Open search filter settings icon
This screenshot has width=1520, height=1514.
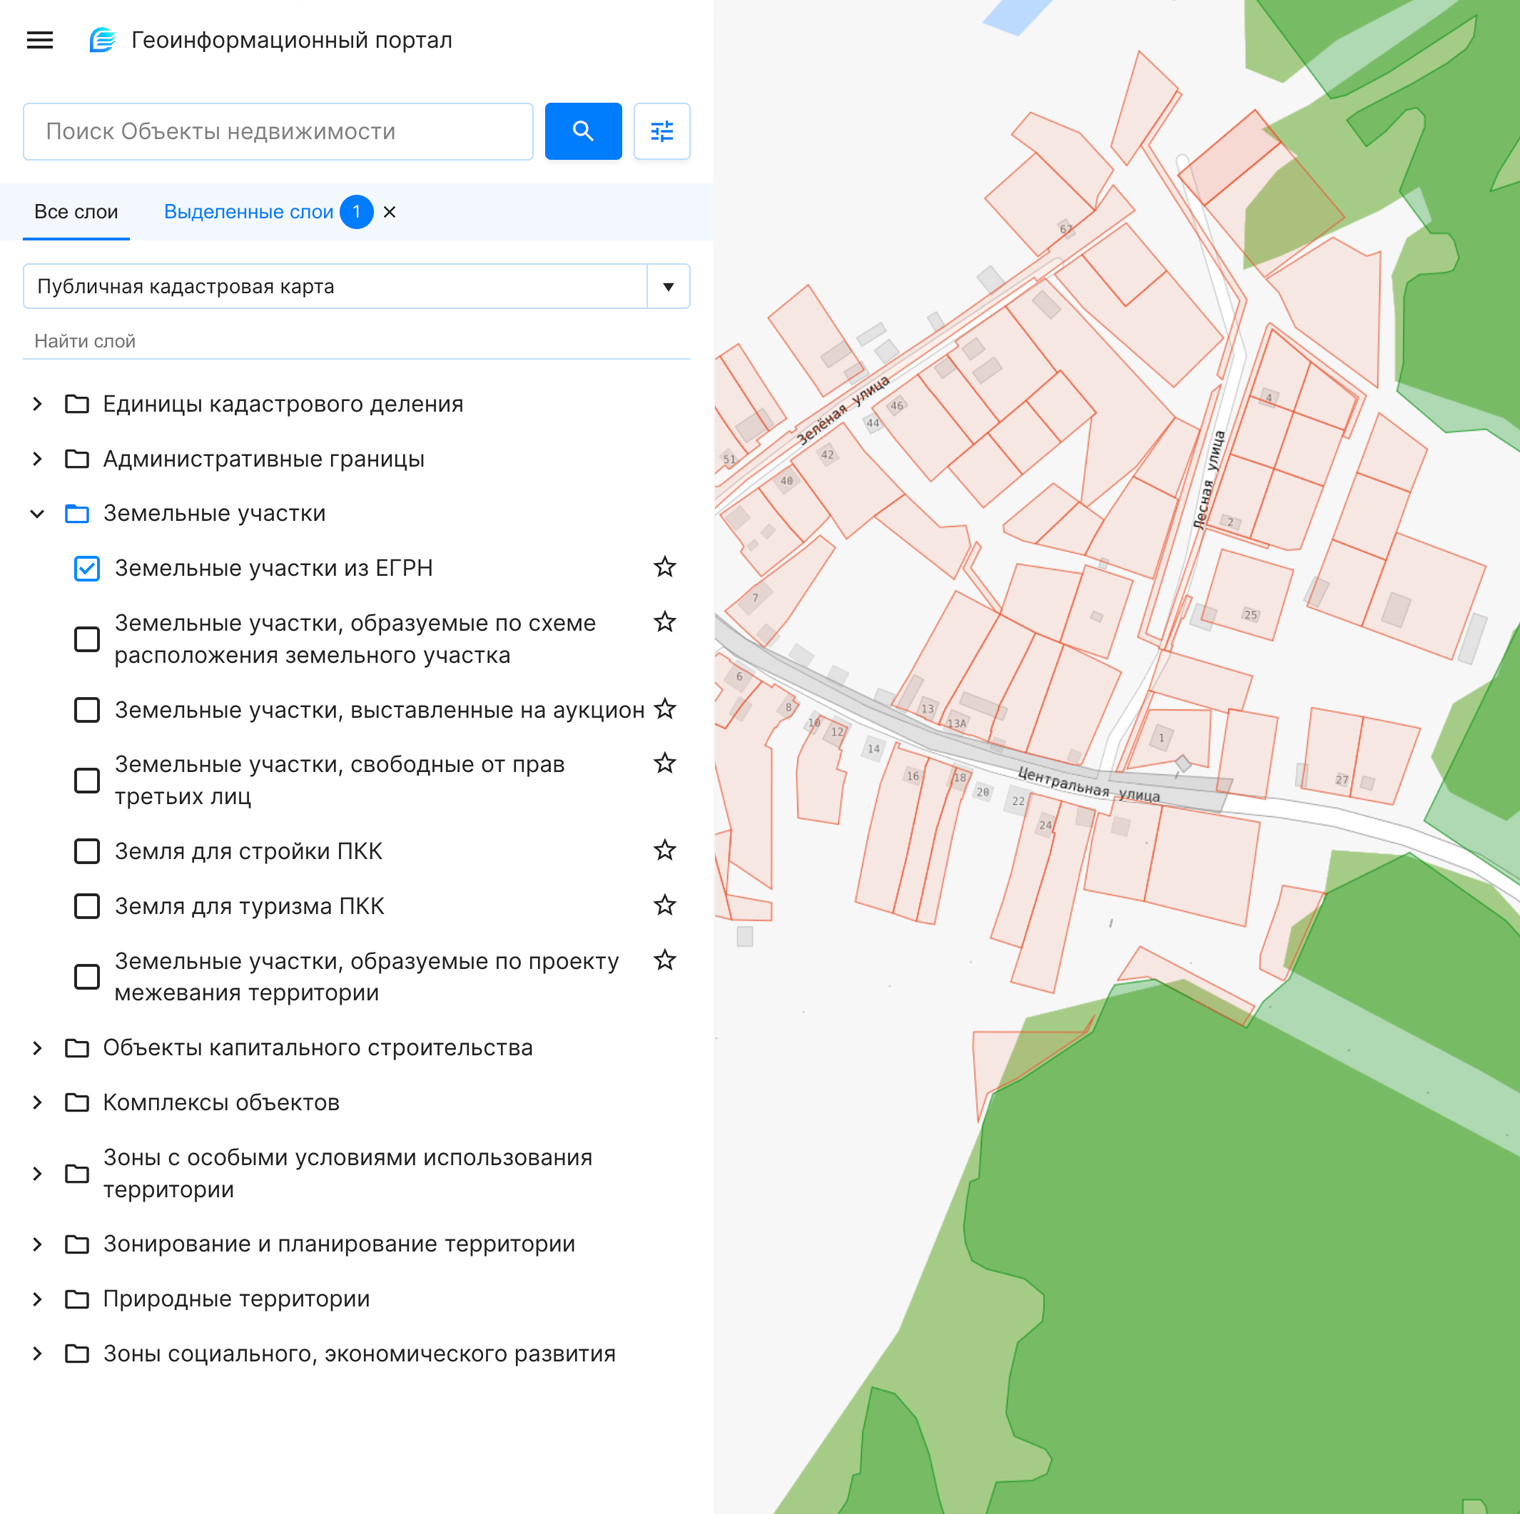(662, 131)
